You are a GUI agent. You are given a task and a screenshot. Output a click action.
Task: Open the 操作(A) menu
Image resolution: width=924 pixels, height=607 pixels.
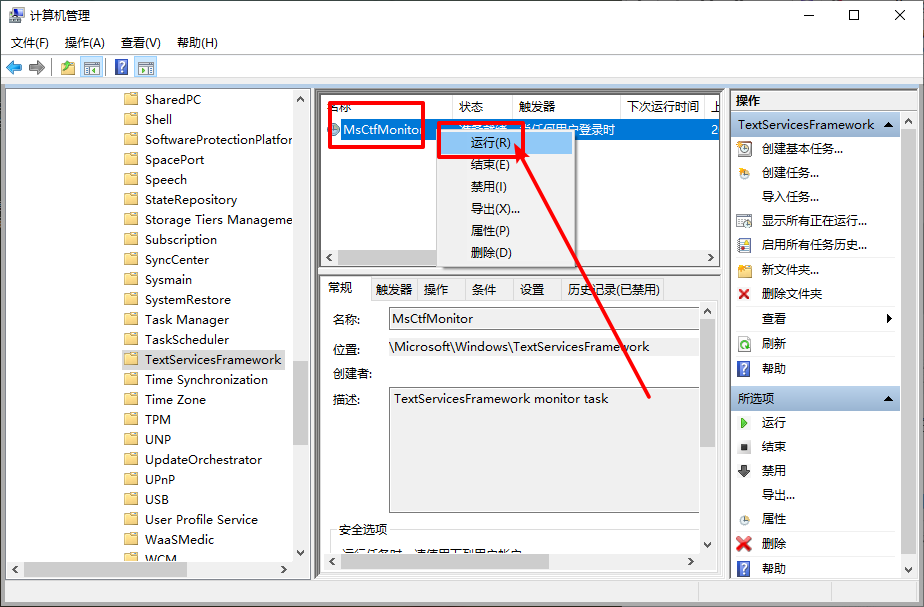[x=84, y=43]
